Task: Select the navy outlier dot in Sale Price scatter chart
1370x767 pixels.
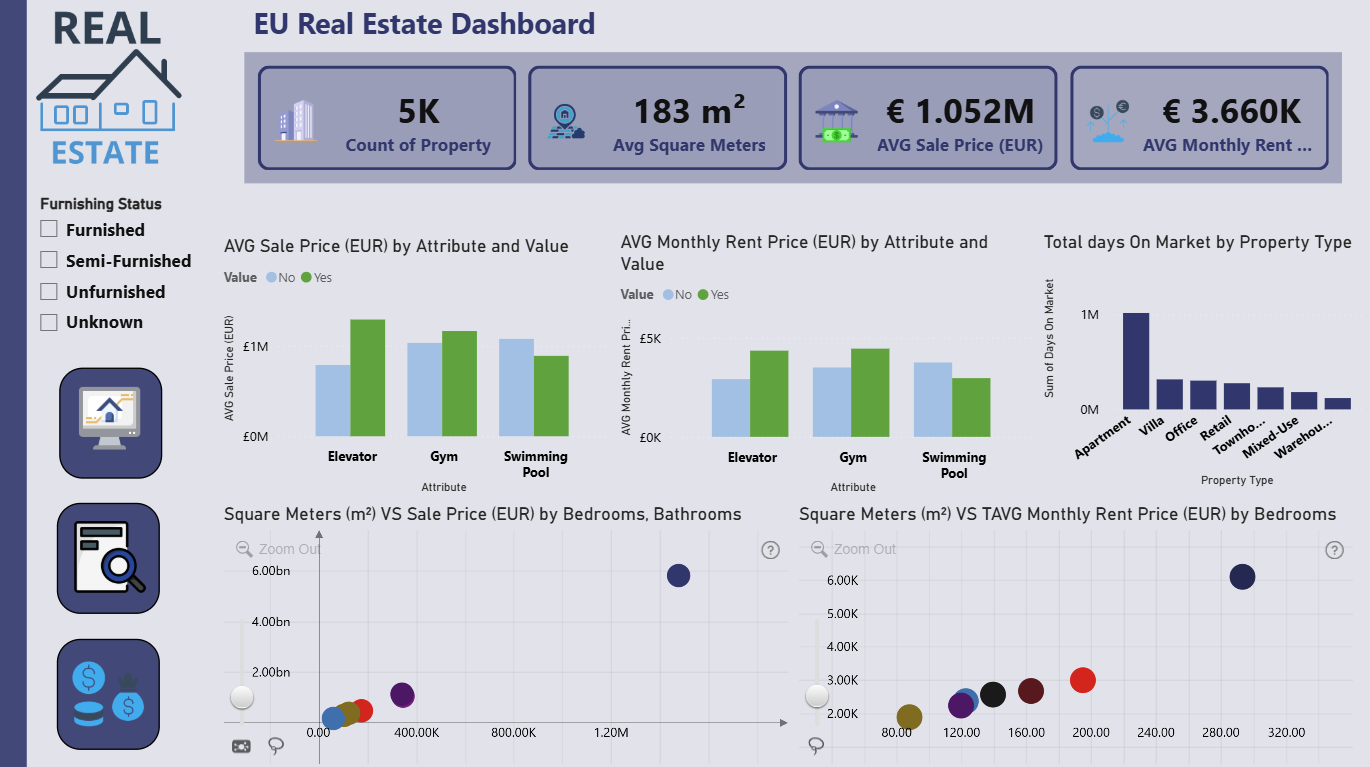Action: point(679,575)
